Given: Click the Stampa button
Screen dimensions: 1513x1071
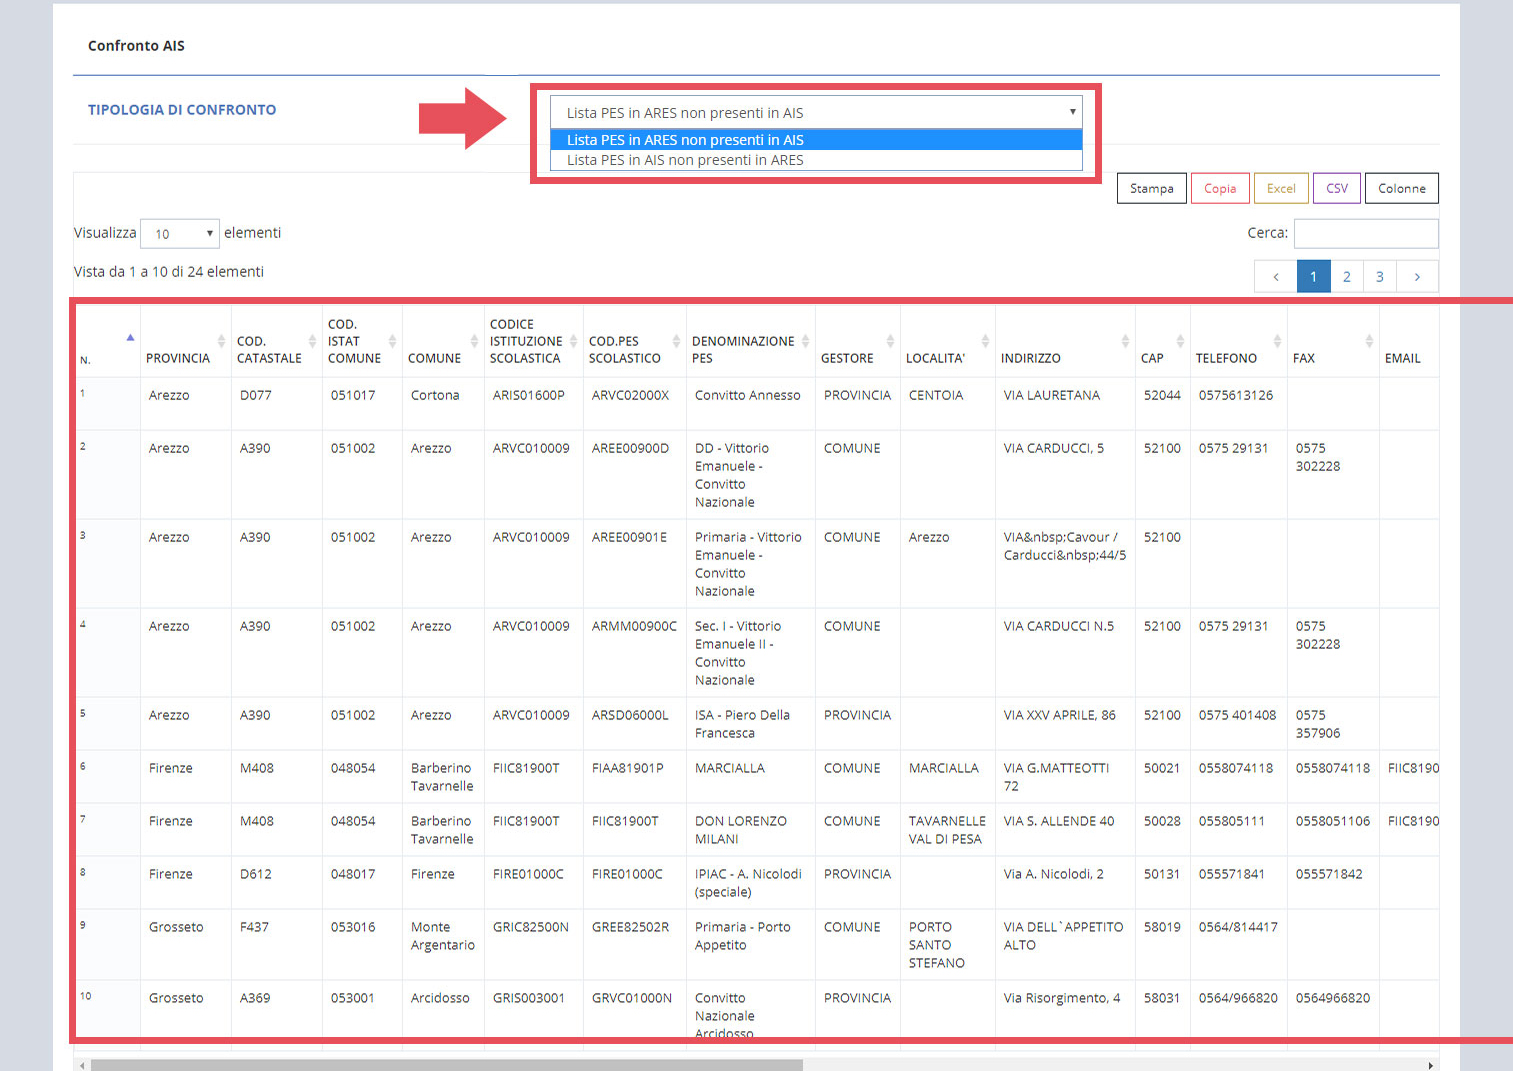Looking at the screenshot, I should (x=1152, y=188).
